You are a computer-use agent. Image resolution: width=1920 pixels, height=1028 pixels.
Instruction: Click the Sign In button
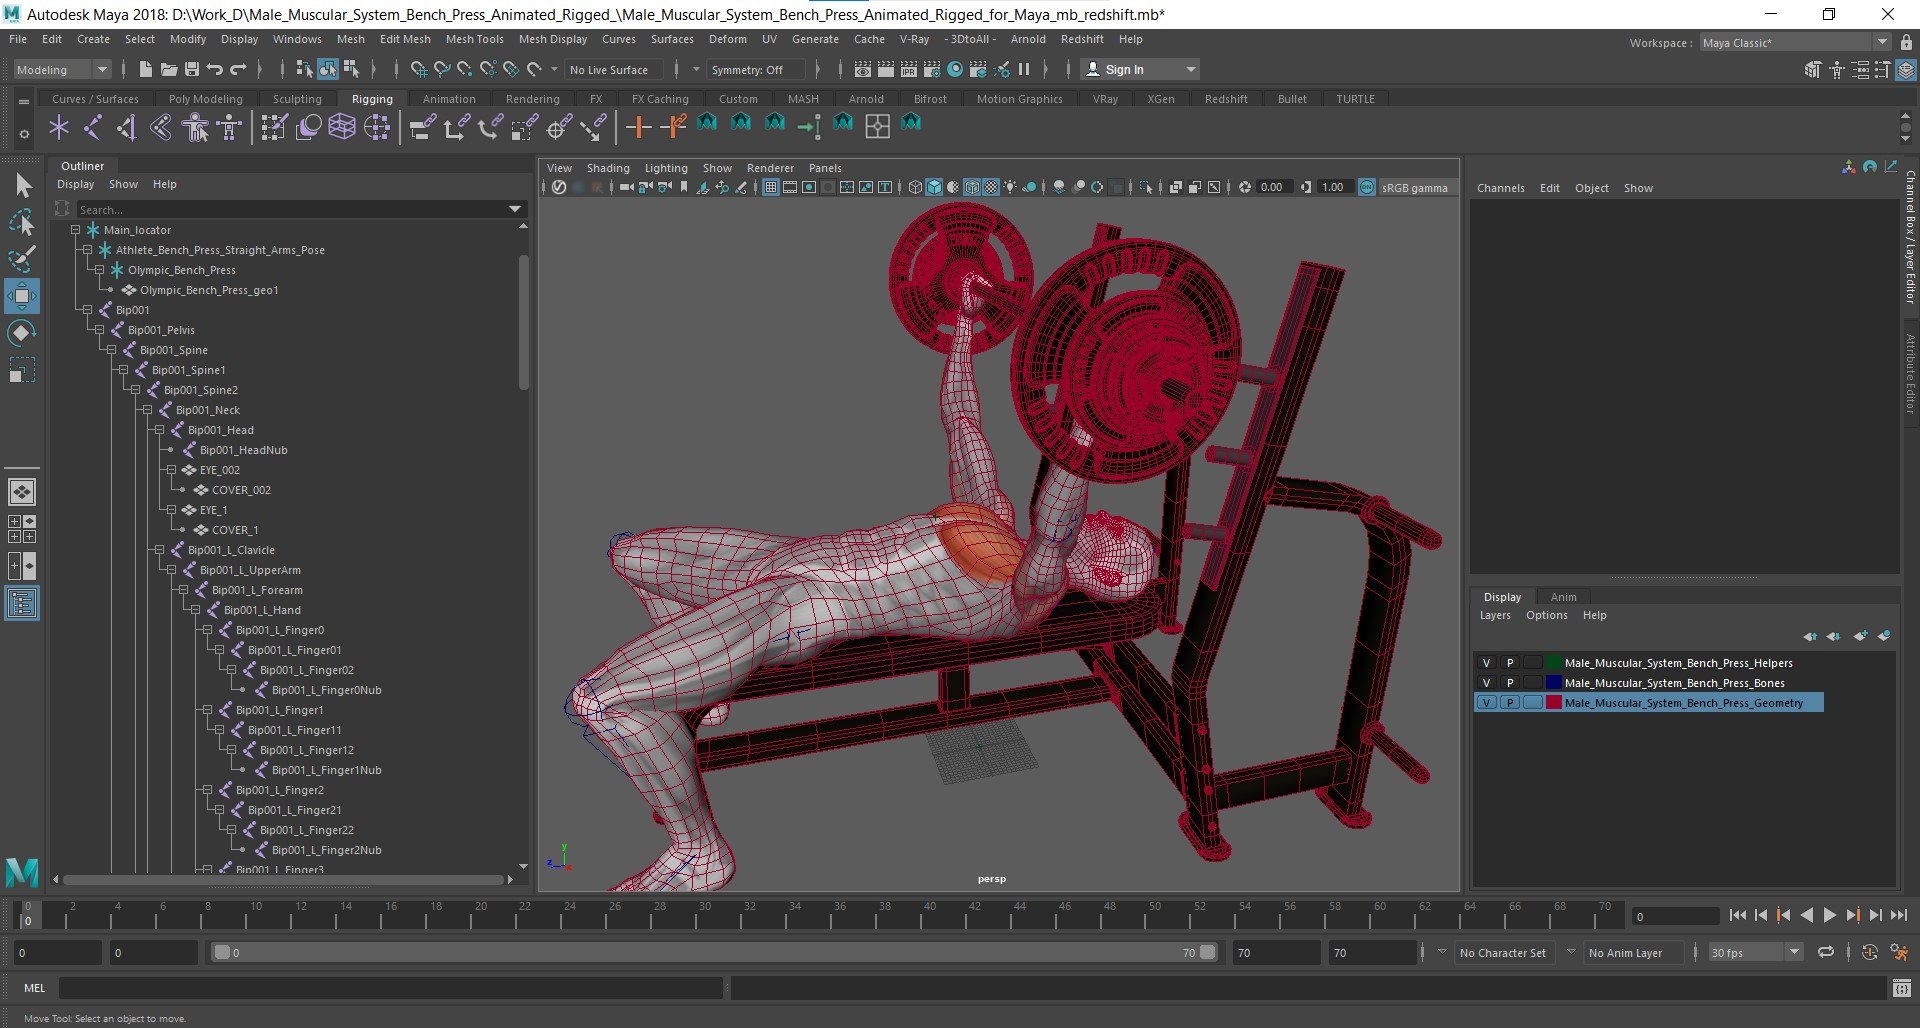(1141, 70)
